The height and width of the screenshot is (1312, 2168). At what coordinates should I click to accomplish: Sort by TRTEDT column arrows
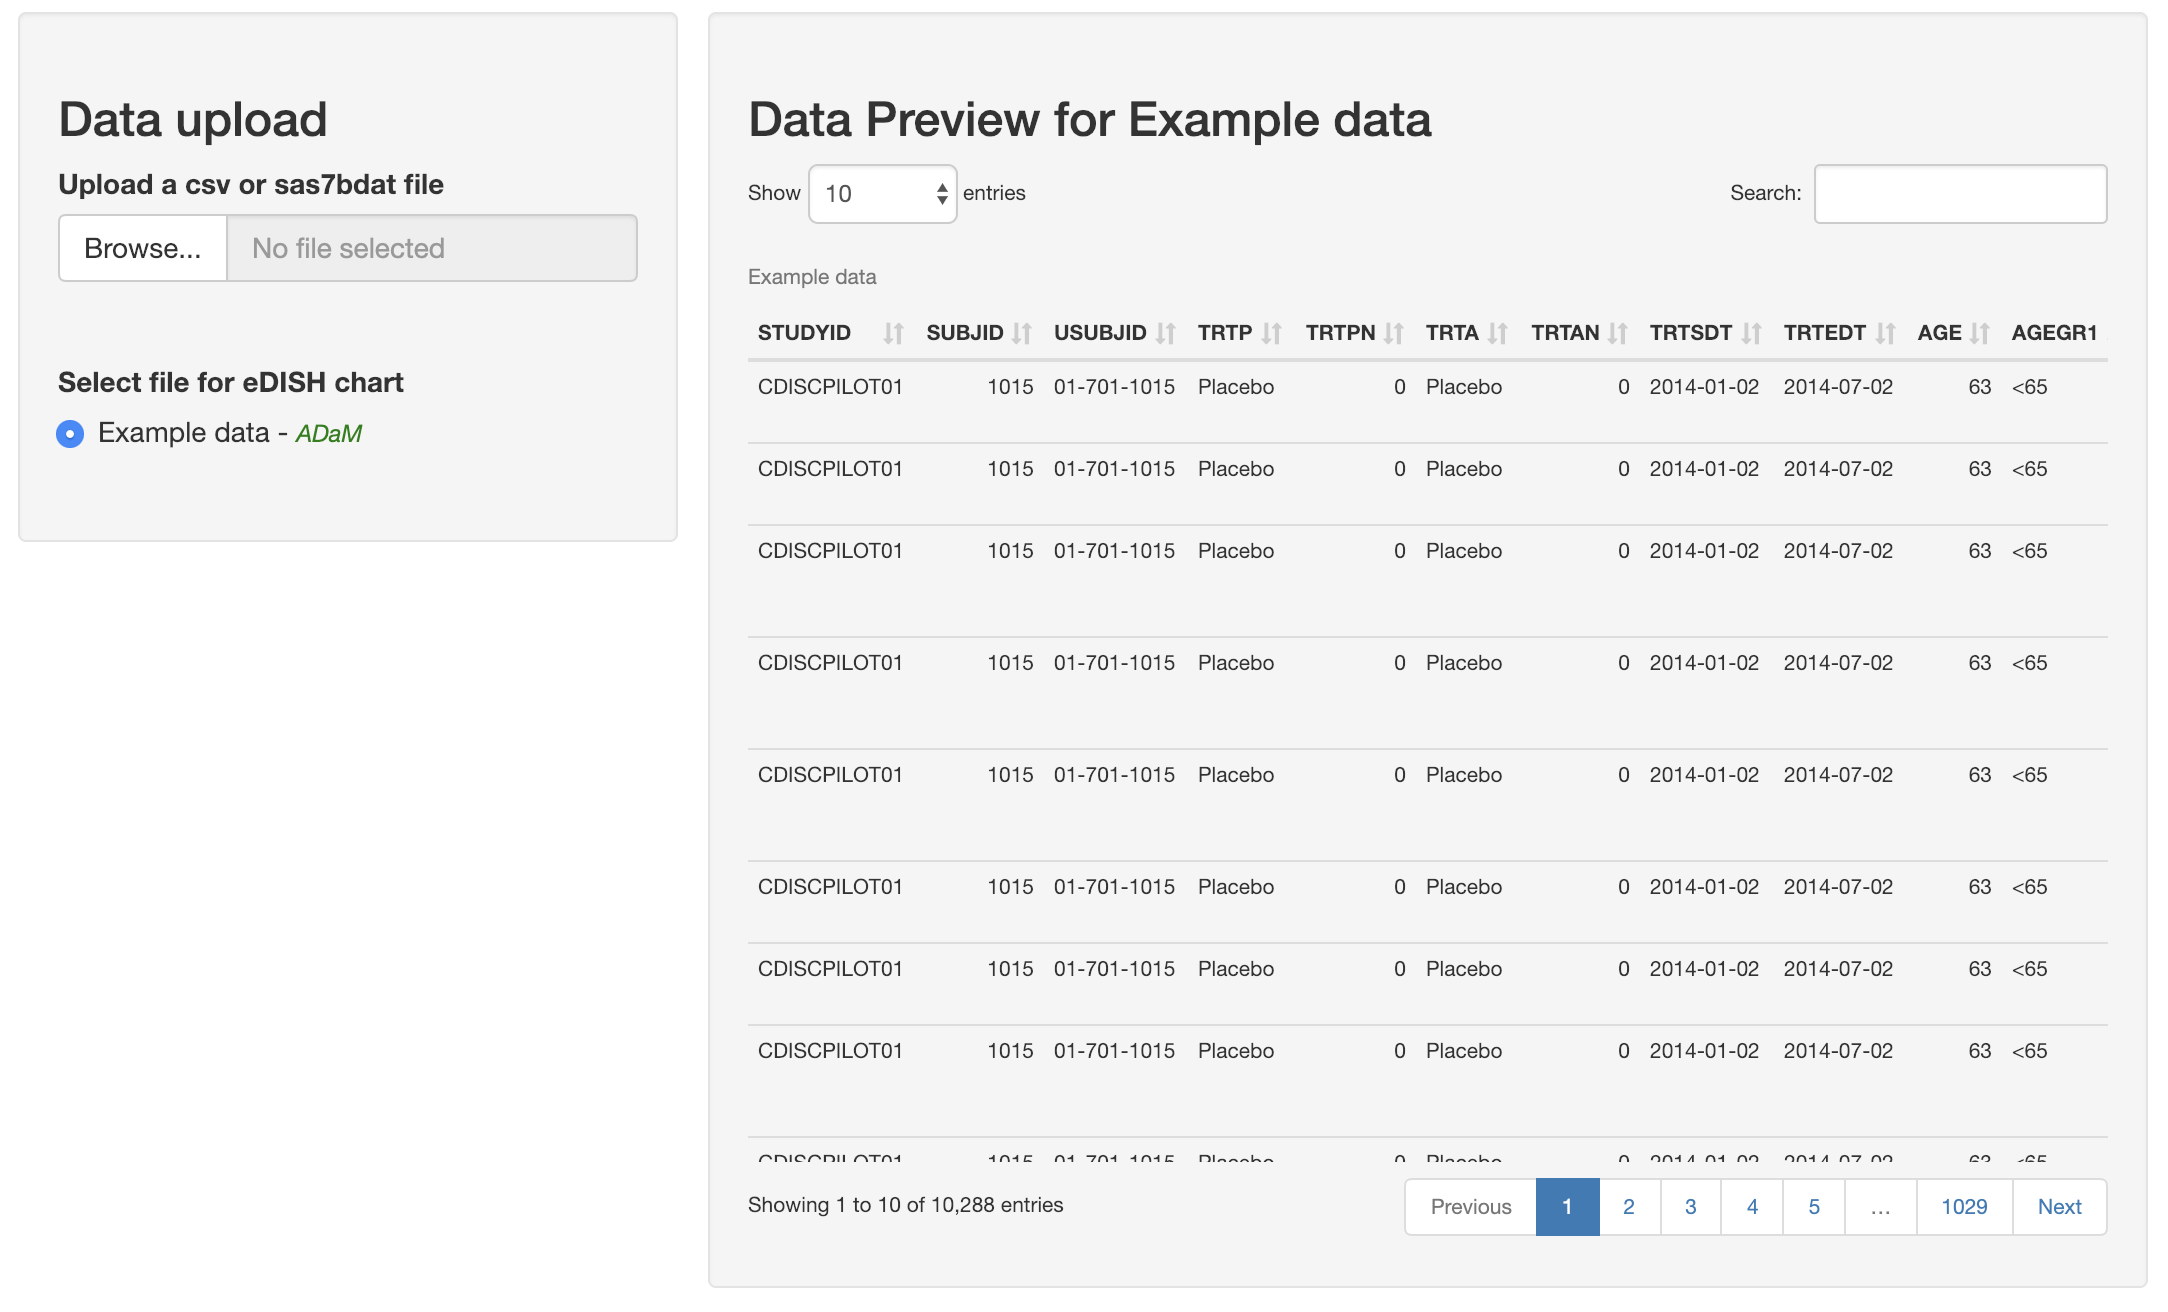(x=1885, y=333)
